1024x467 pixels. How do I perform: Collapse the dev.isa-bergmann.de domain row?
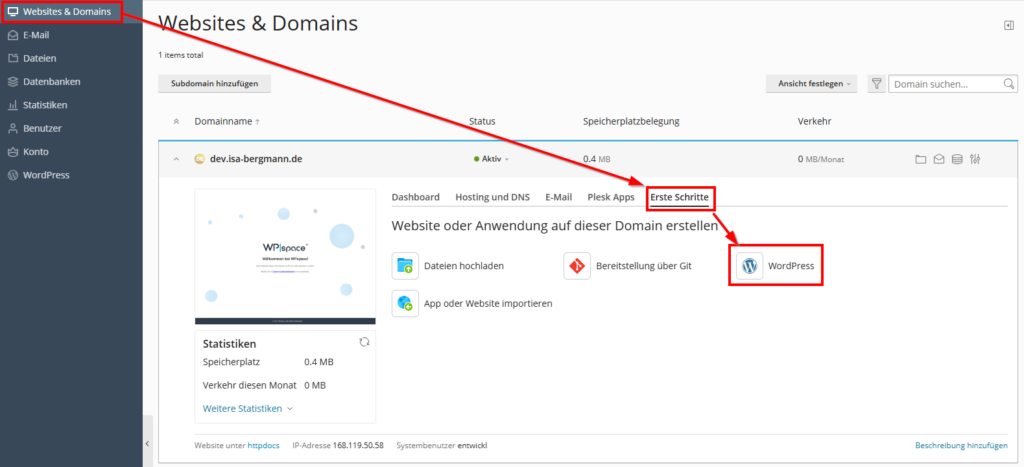pyautogui.click(x=176, y=159)
